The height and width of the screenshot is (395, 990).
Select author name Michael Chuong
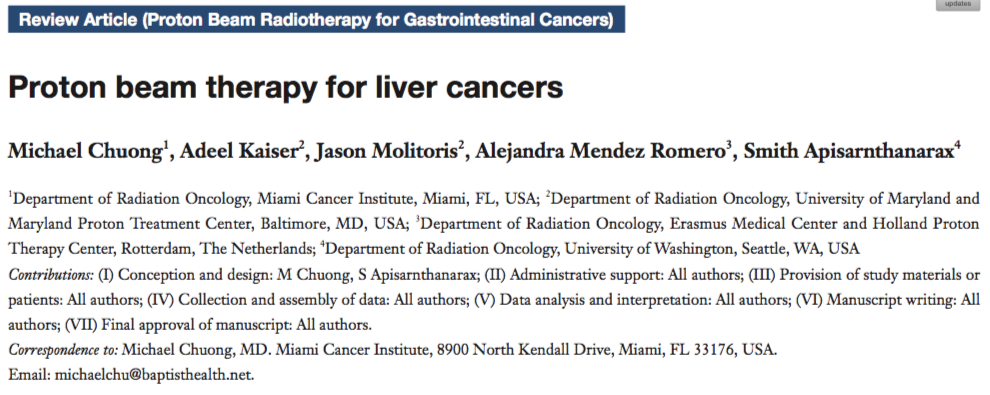[86, 153]
